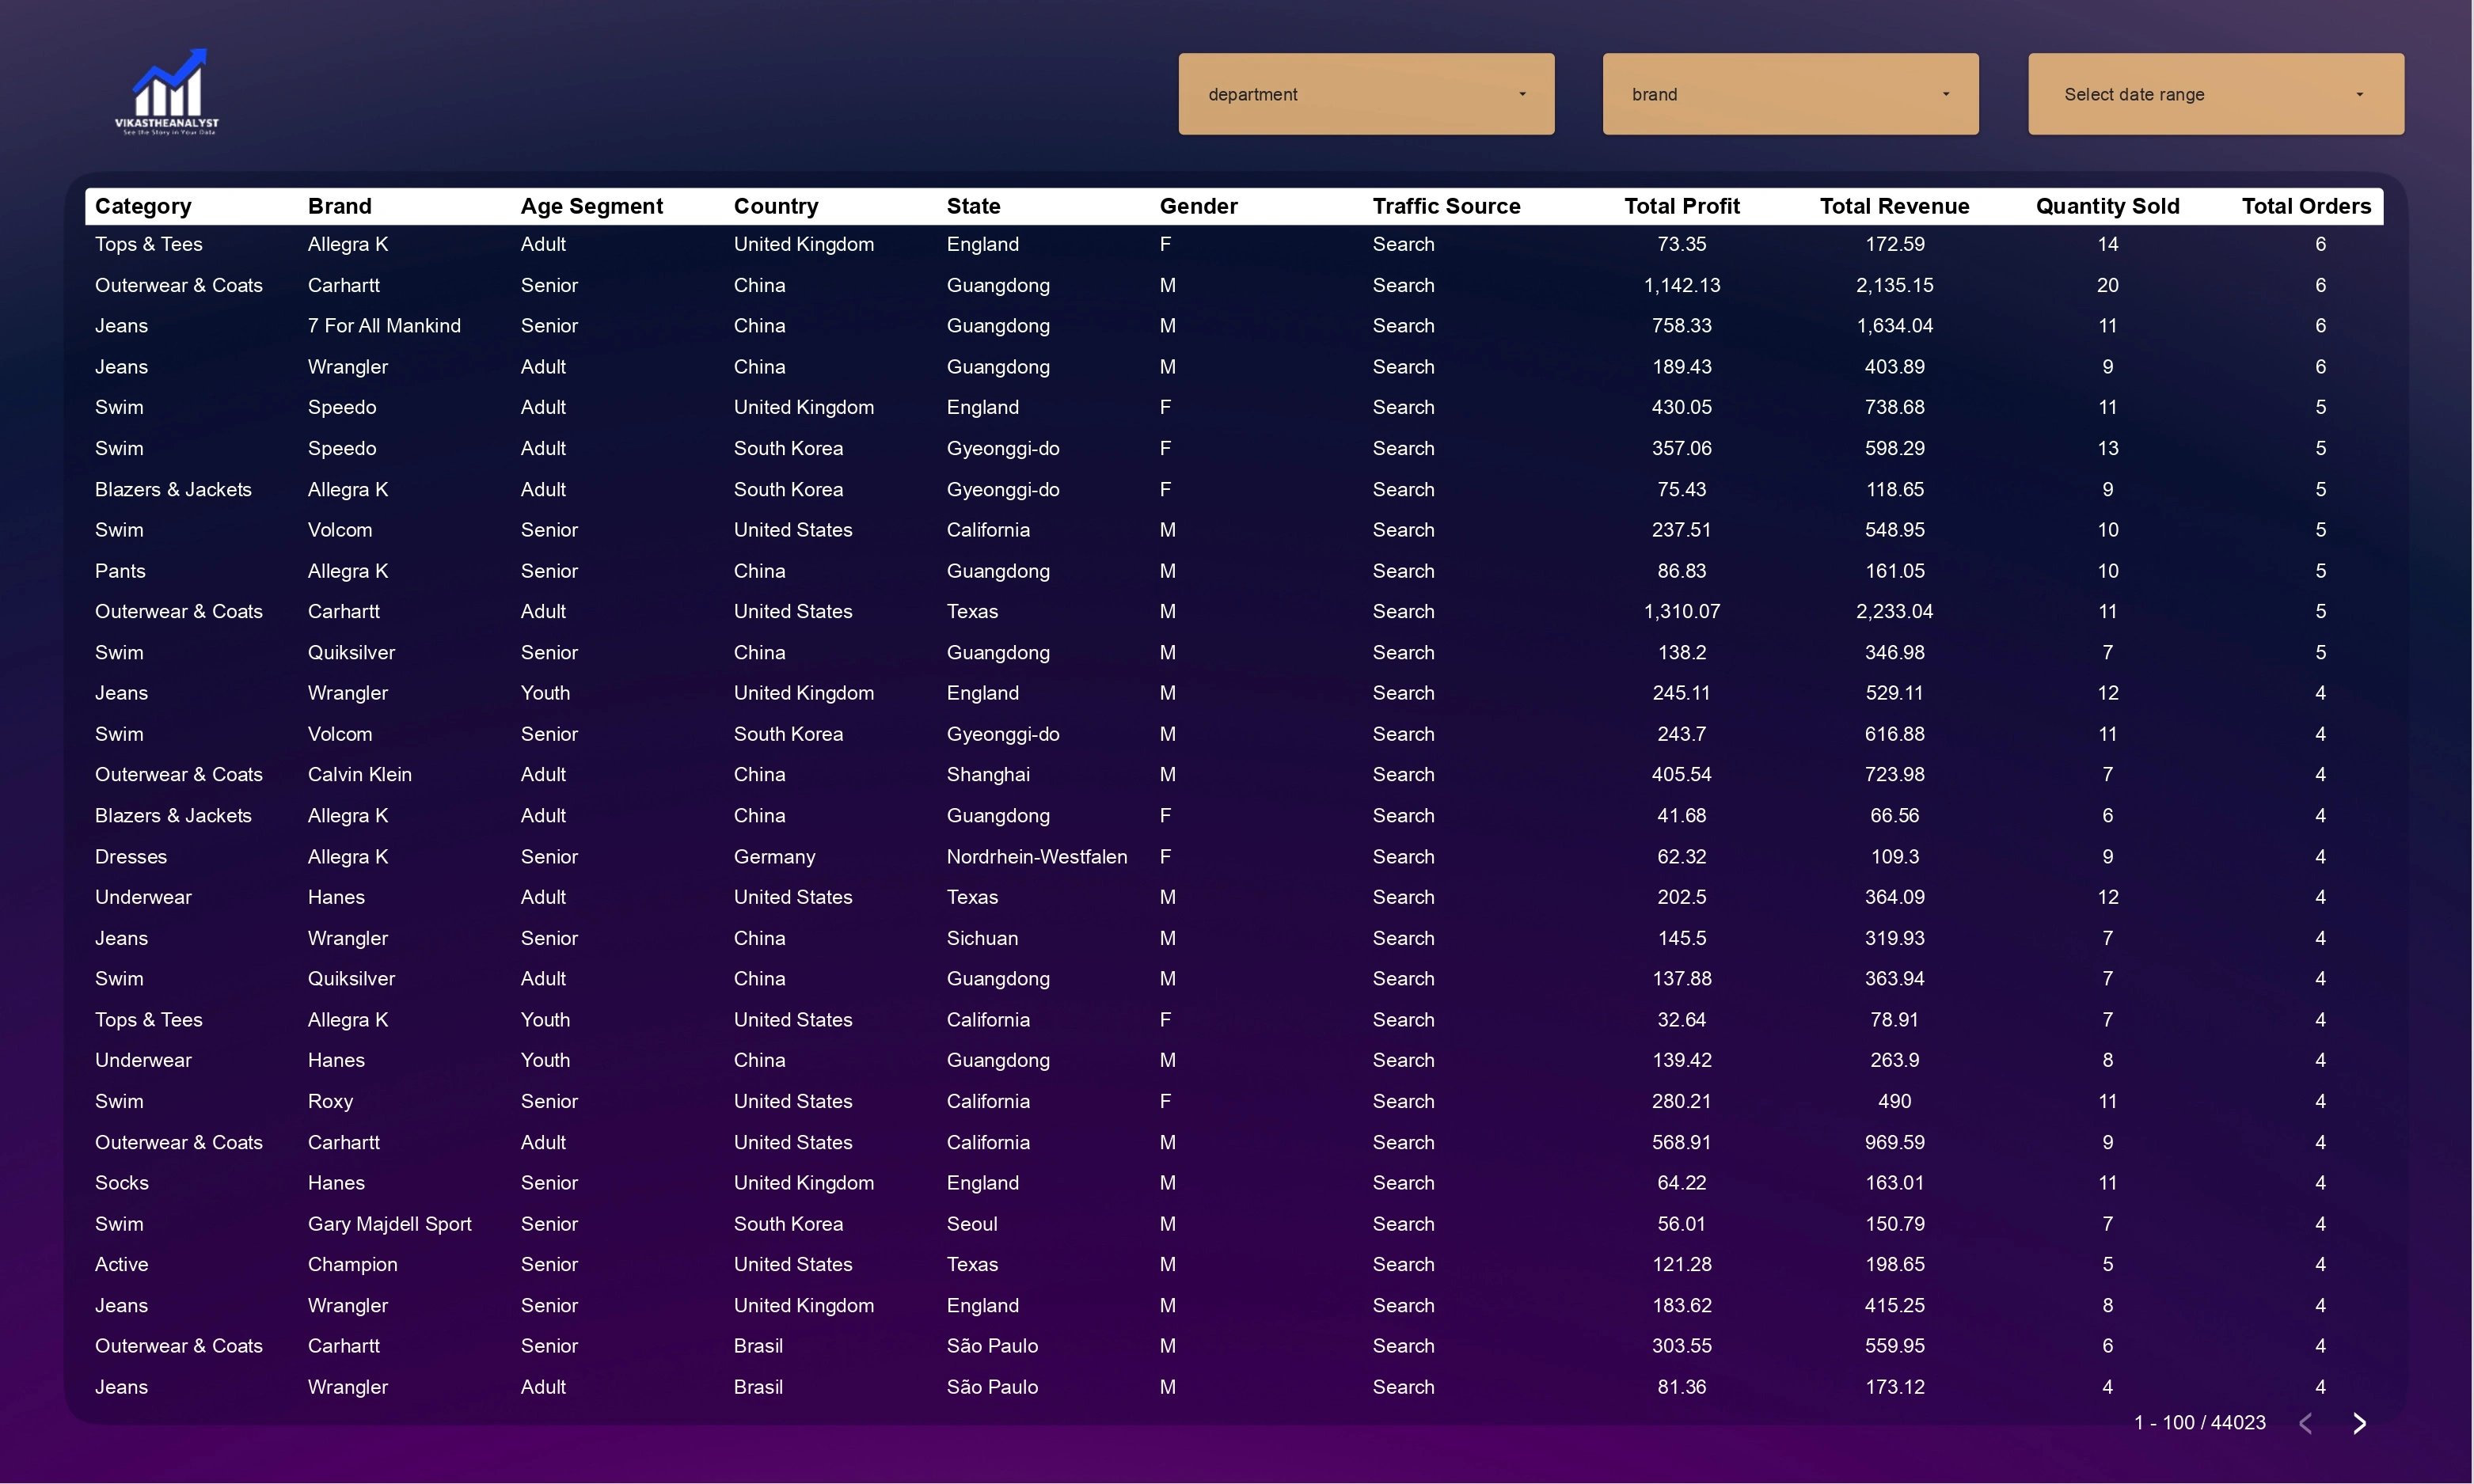The height and width of the screenshot is (1484, 2474).
Task: Select the Gary Majdell Sport brand cell
Action: click(389, 1224)
